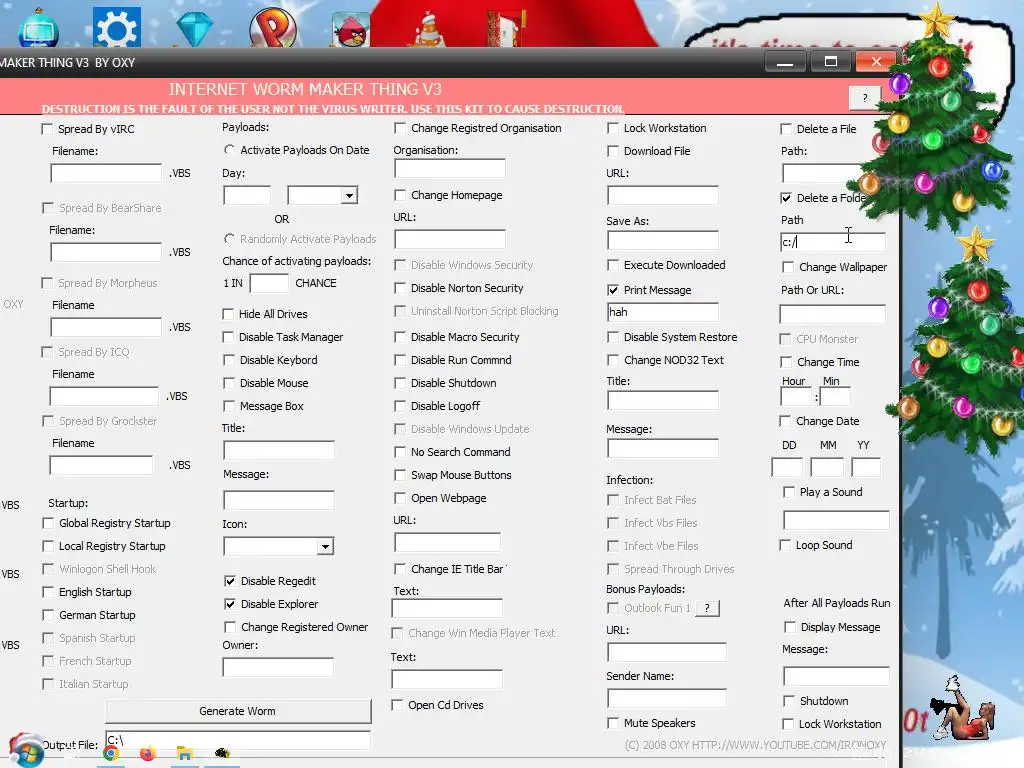Open the blue diamond game desktop icon

pyautogui.click(x=195, y=29)
